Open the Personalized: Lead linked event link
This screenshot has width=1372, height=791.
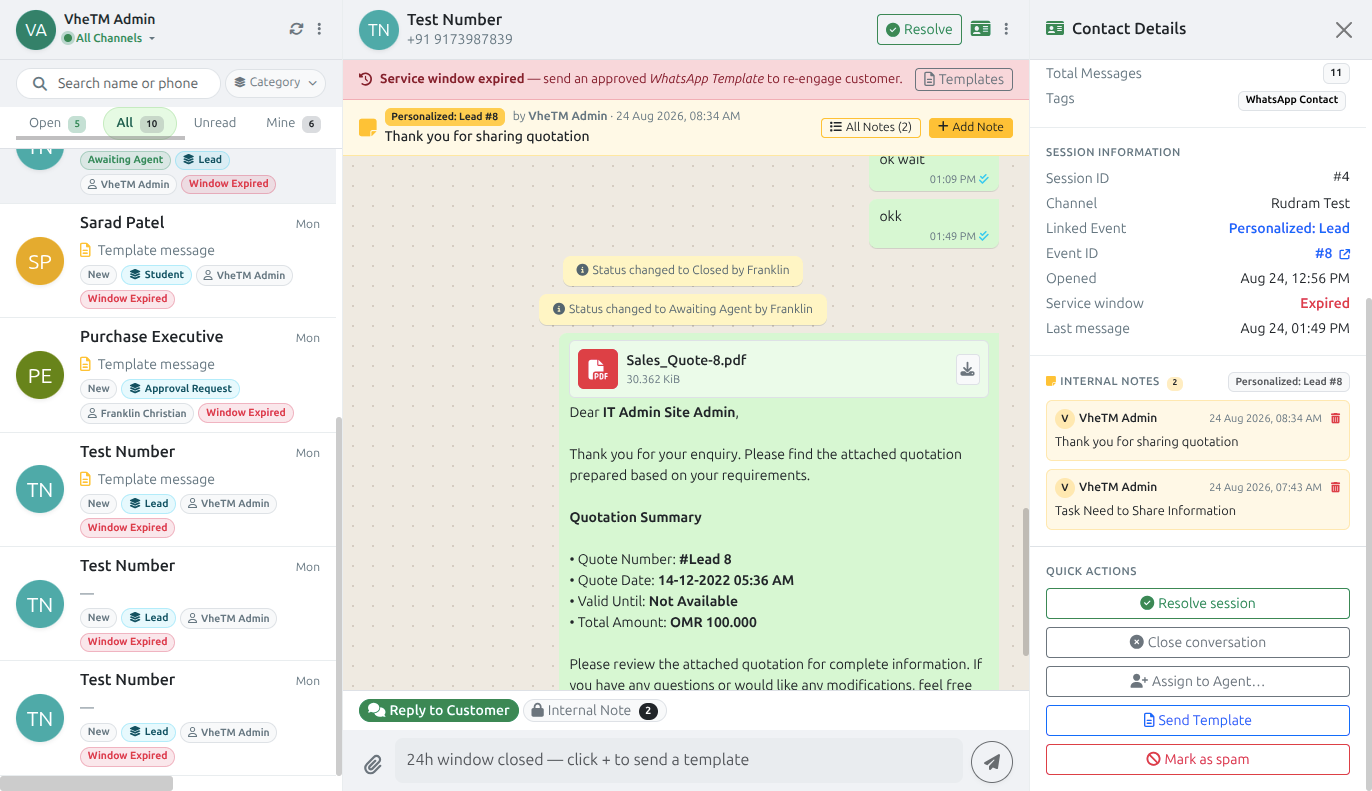1289,228
